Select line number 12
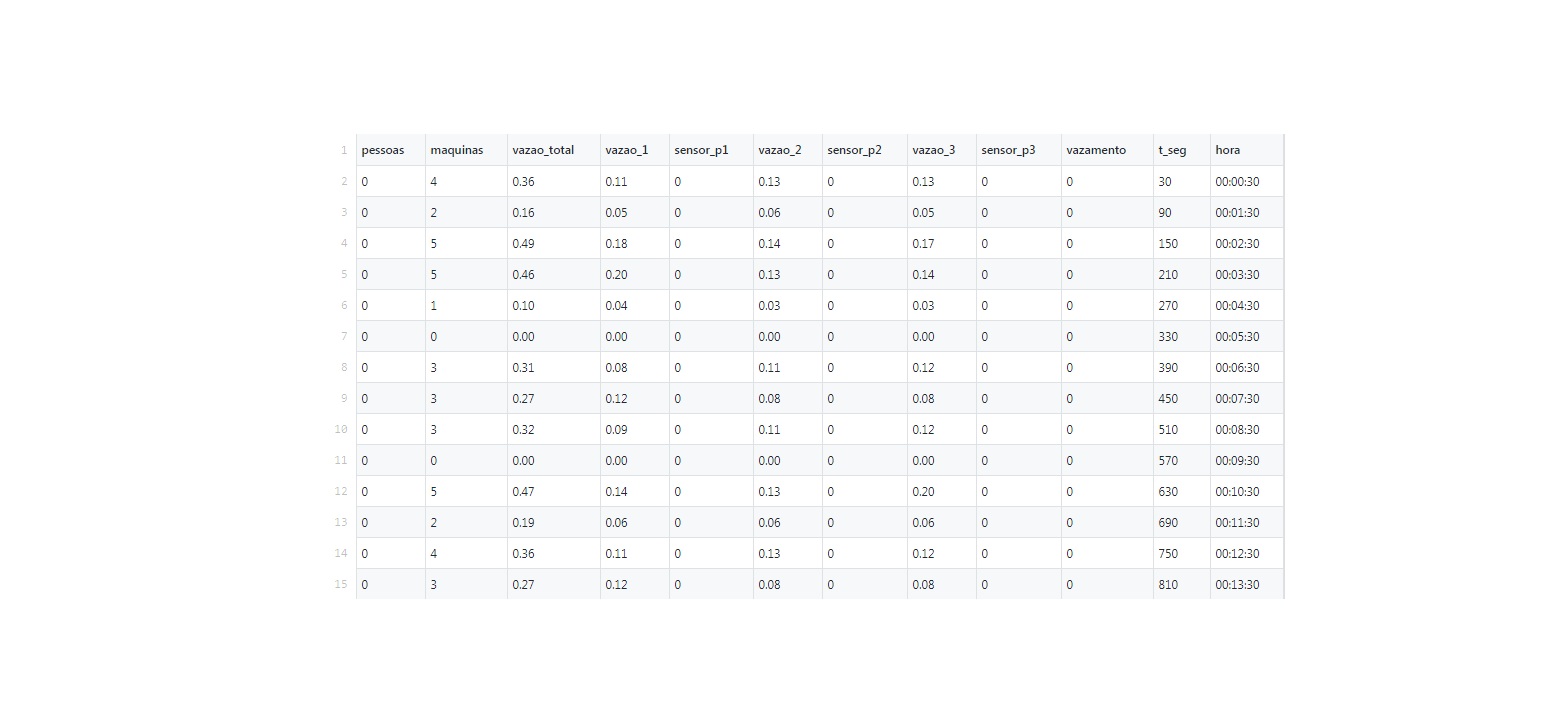The height and width of the screenshot is (717, 1553). pos(341,491)
